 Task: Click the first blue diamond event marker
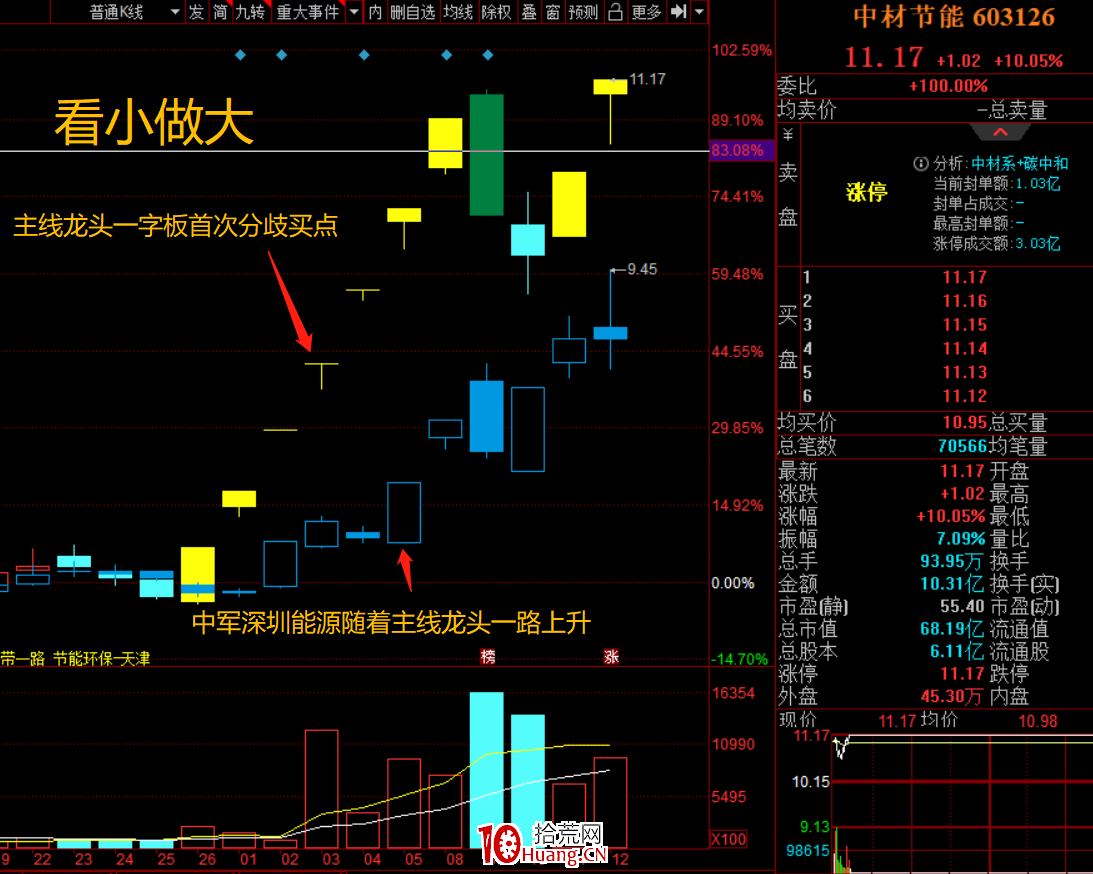pos(240,55)
